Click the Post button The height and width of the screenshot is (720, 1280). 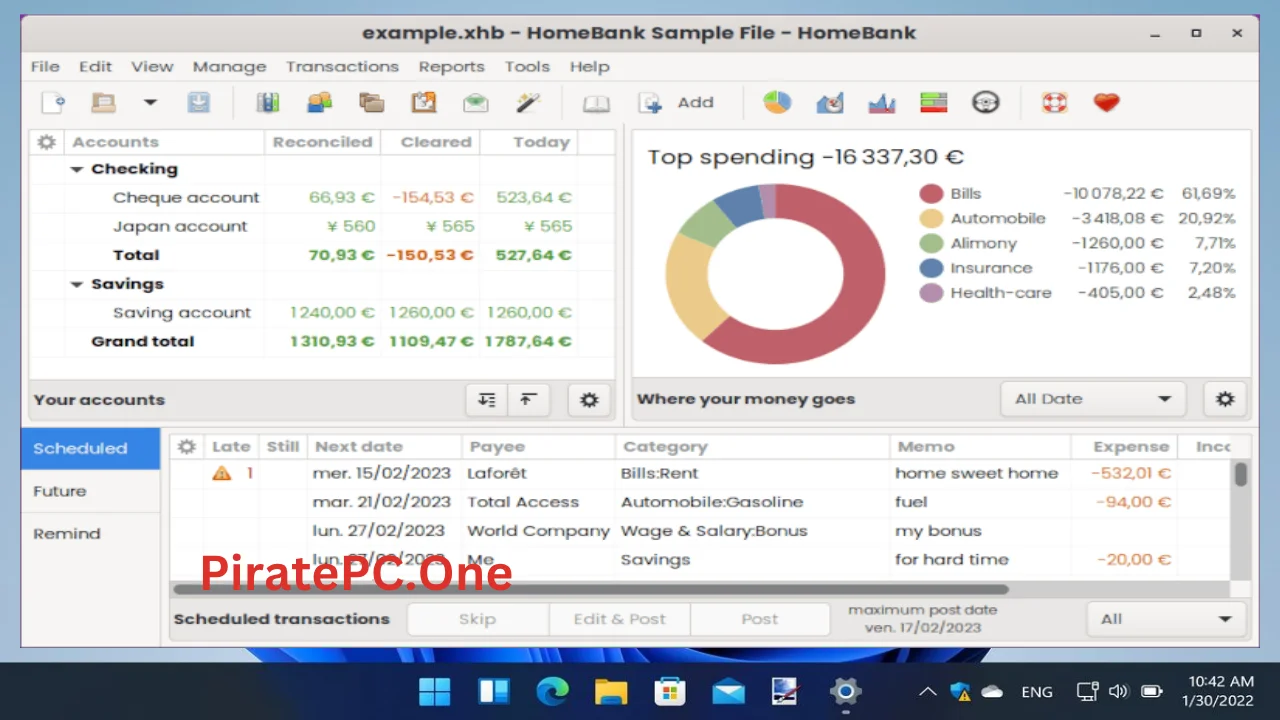[760, 619]
